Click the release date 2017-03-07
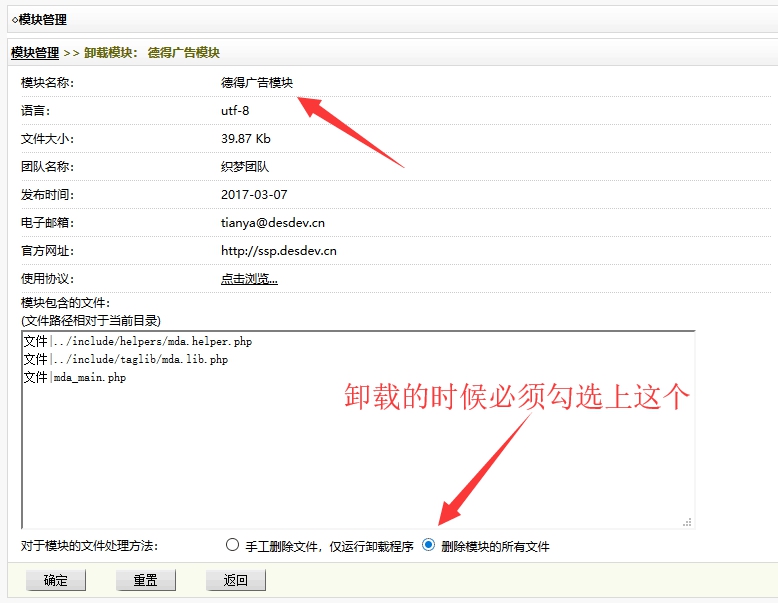Image resolution: width=778 pixels, height=603 pixels. (253, 195)
